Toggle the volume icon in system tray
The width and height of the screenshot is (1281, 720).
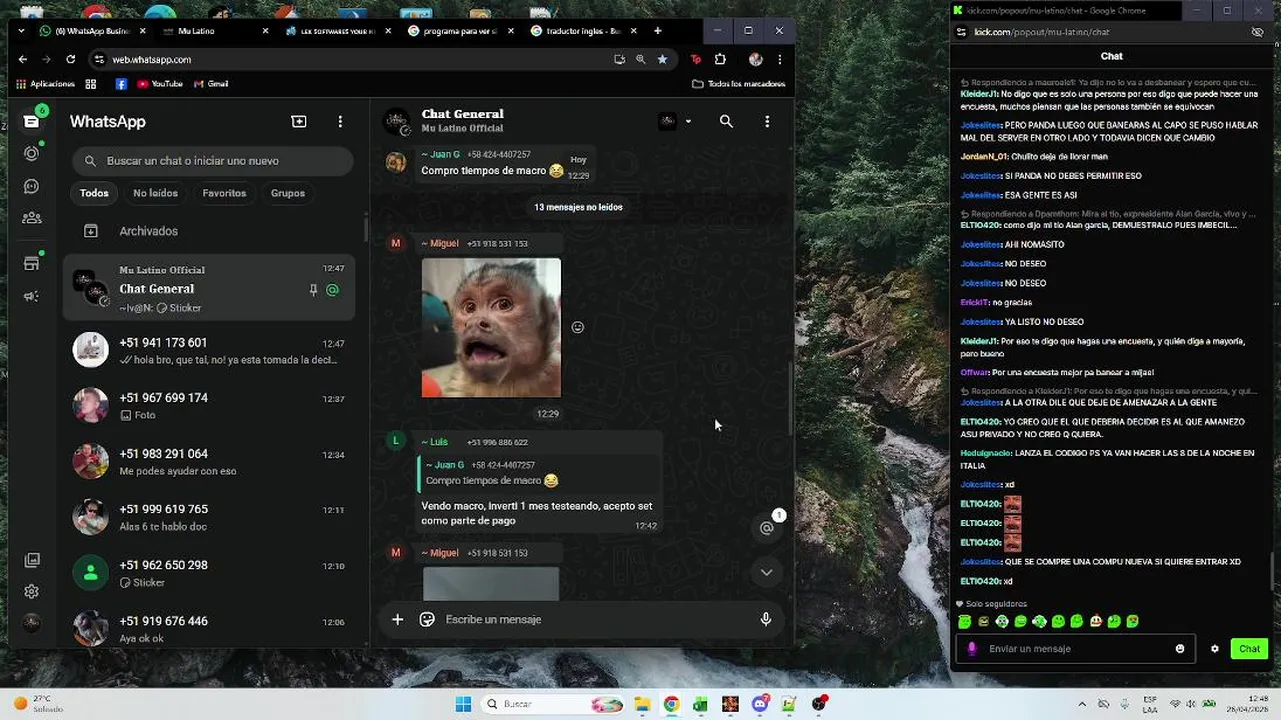pos(1193,704)
